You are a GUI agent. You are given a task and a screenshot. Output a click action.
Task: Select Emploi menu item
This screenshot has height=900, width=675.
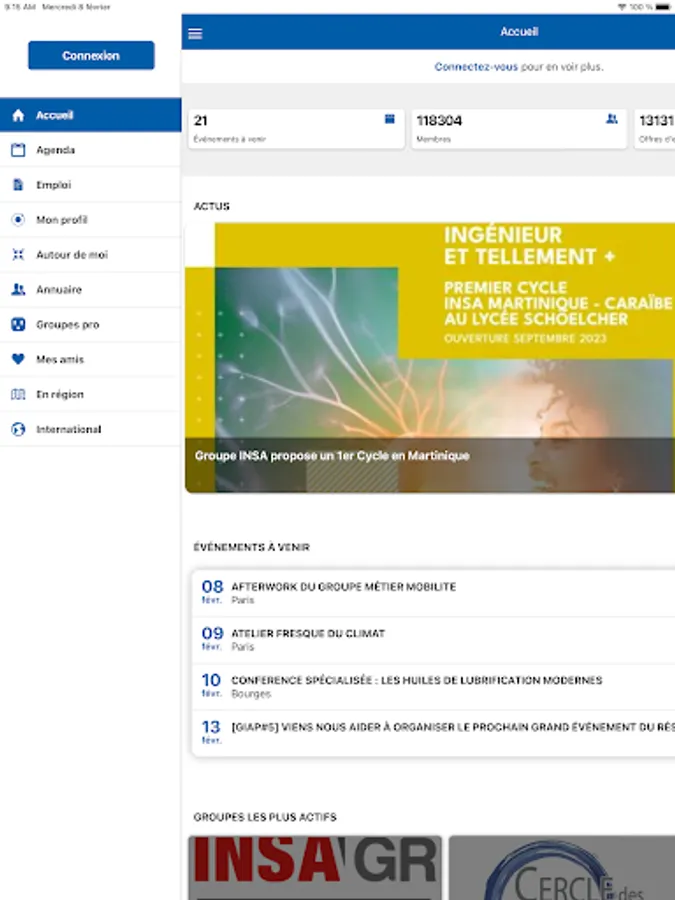91,185
